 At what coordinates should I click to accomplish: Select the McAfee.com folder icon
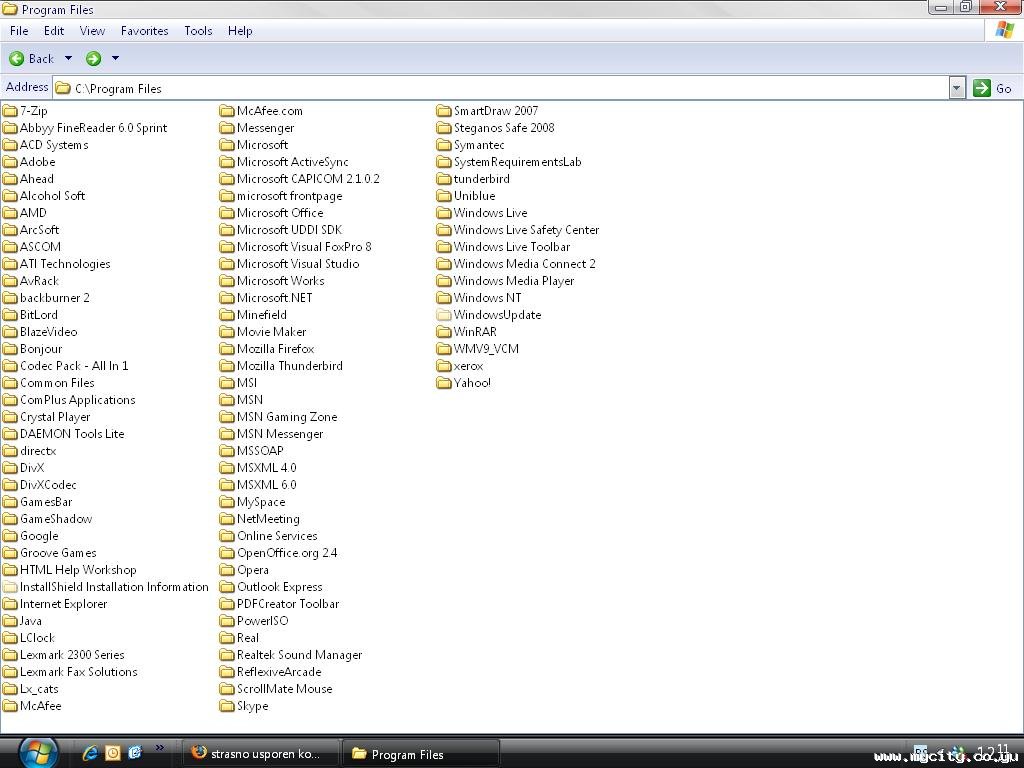tap(227, 111)
